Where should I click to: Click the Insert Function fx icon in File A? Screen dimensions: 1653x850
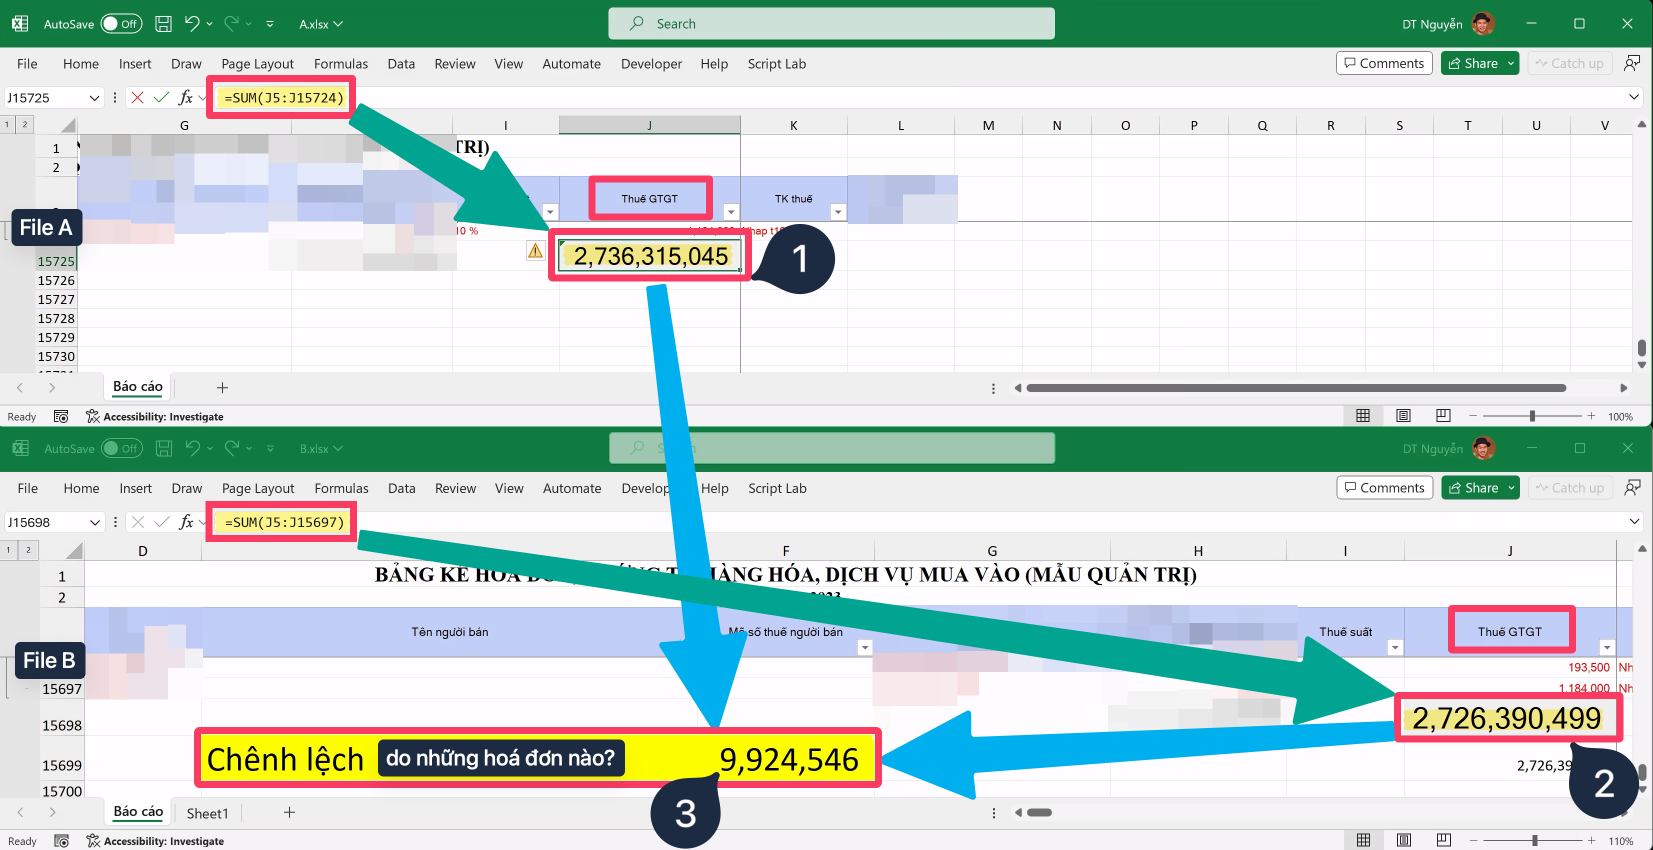pyautogui.click(x=186, y=97)
